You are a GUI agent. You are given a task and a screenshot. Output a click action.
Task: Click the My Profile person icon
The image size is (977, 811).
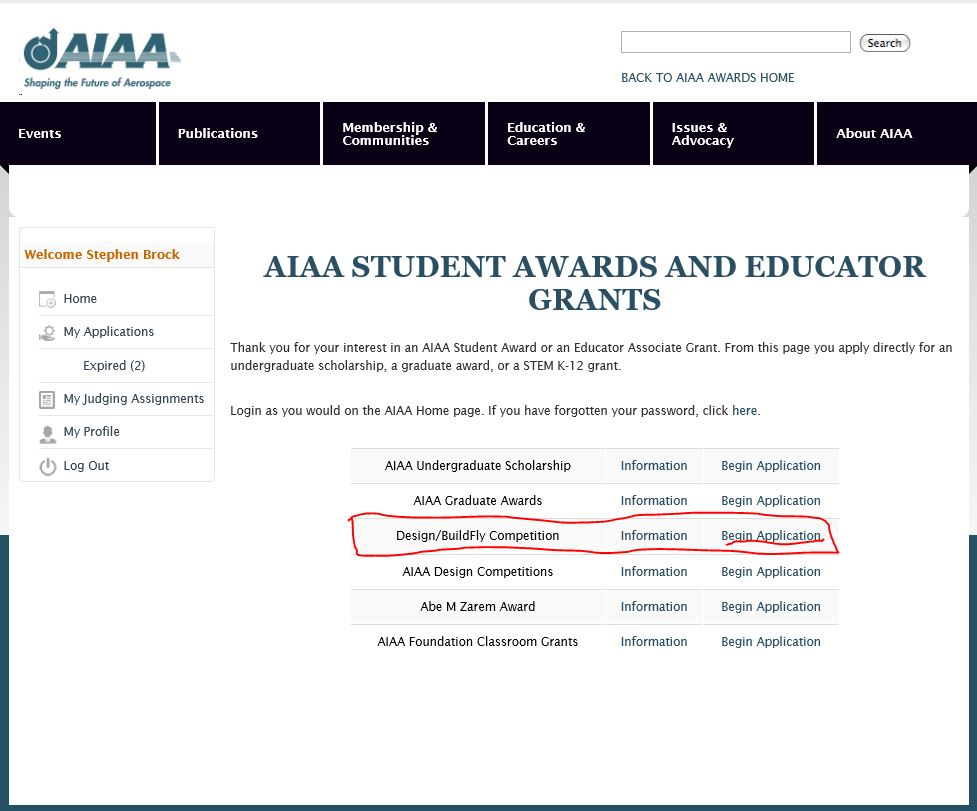pyautogui.click(x=47, y=434)
